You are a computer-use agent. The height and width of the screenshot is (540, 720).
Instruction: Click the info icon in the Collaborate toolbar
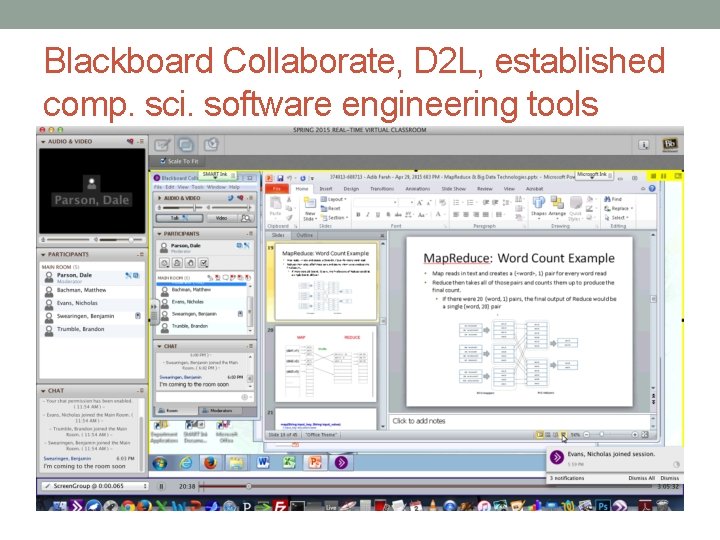(x=644, y=145)
